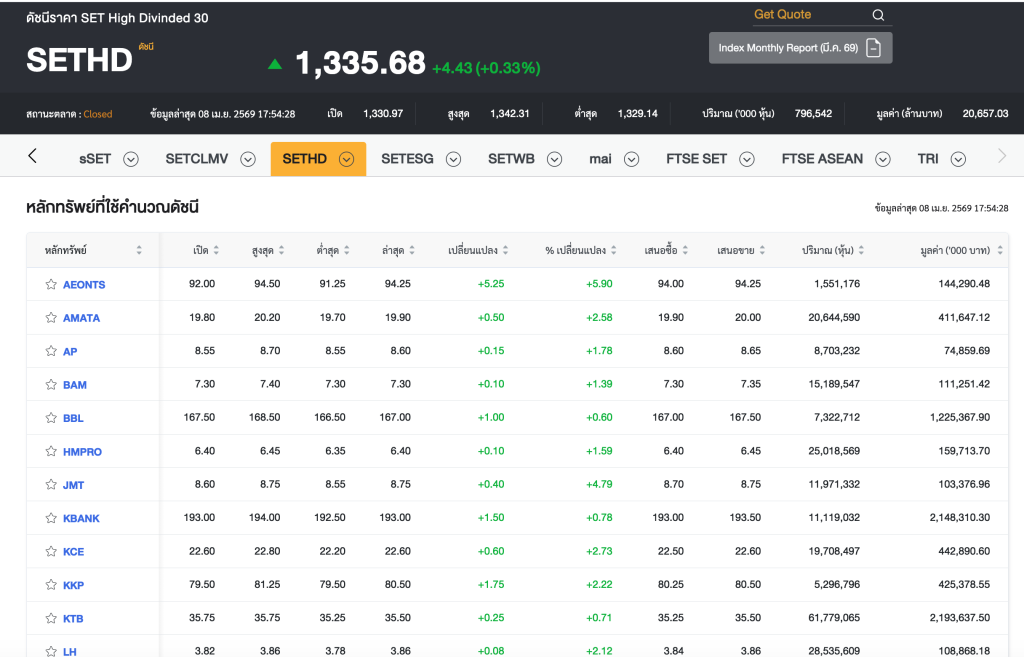Switch to the sSET index tab

pos(95,159)
